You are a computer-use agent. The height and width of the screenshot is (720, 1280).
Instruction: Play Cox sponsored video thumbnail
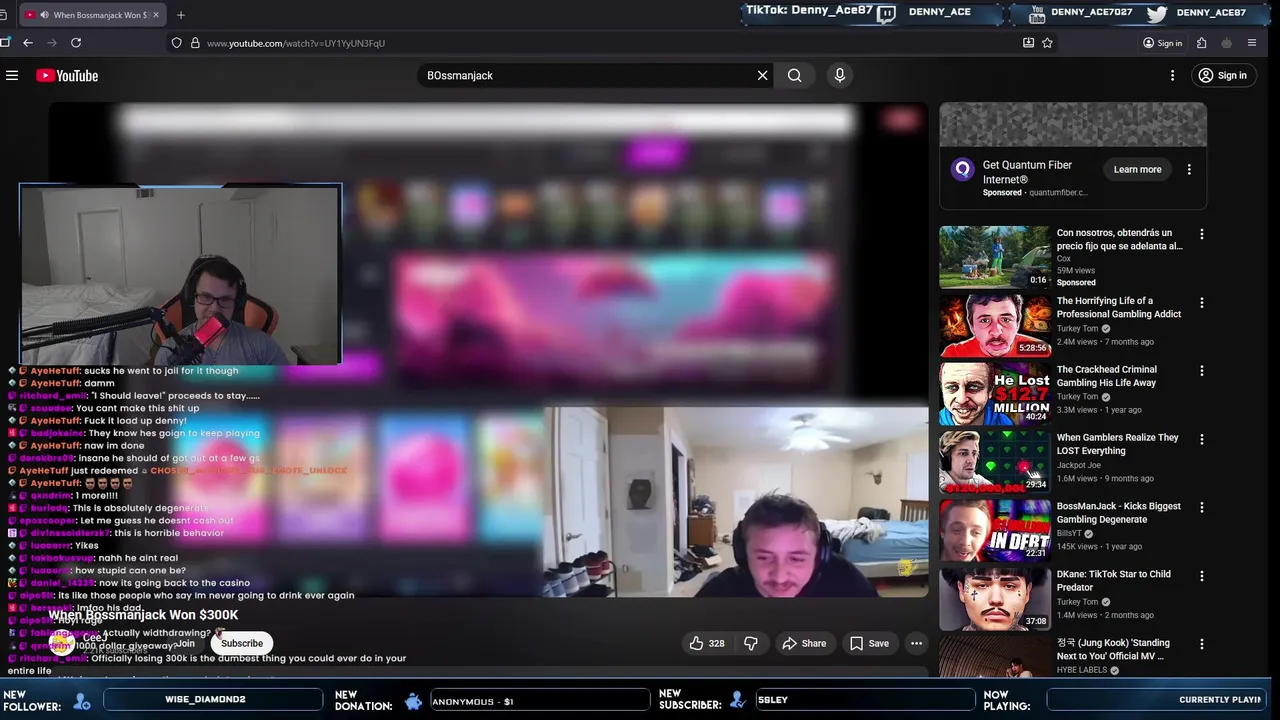[994, 257]
